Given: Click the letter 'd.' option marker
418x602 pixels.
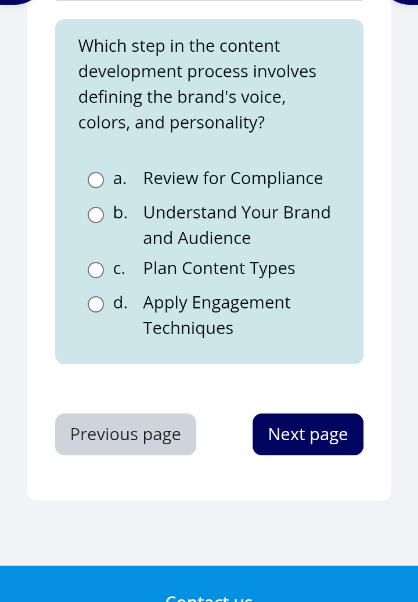Looking at the screenshot, I should pos(120,303).
